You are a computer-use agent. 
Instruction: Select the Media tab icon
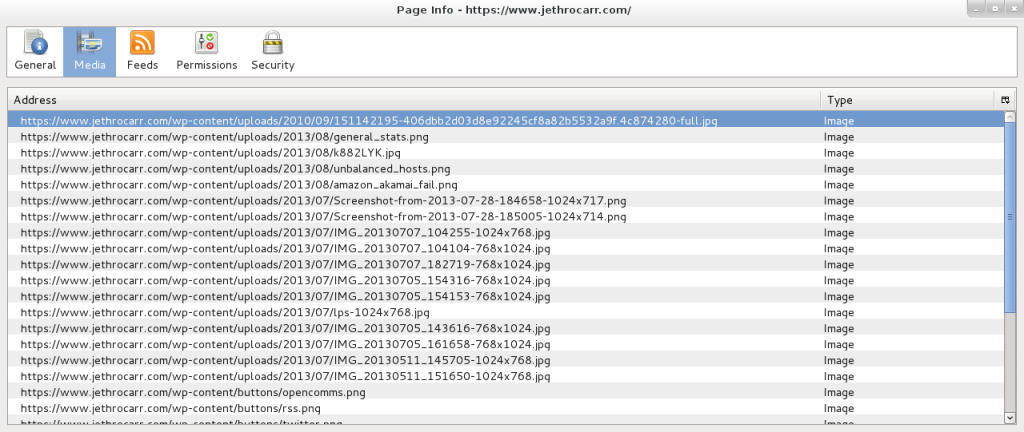click(x=89, y=43)
